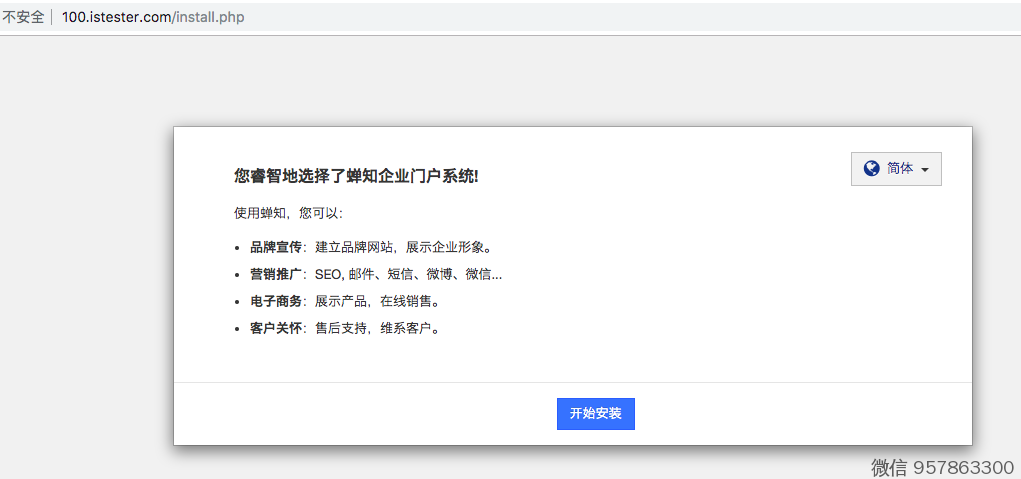Viewport: 1021px width, 479px height.
Task: Click the heading 您睿智地选择了蝉知企业门户系统
Action: pos(356,176)
